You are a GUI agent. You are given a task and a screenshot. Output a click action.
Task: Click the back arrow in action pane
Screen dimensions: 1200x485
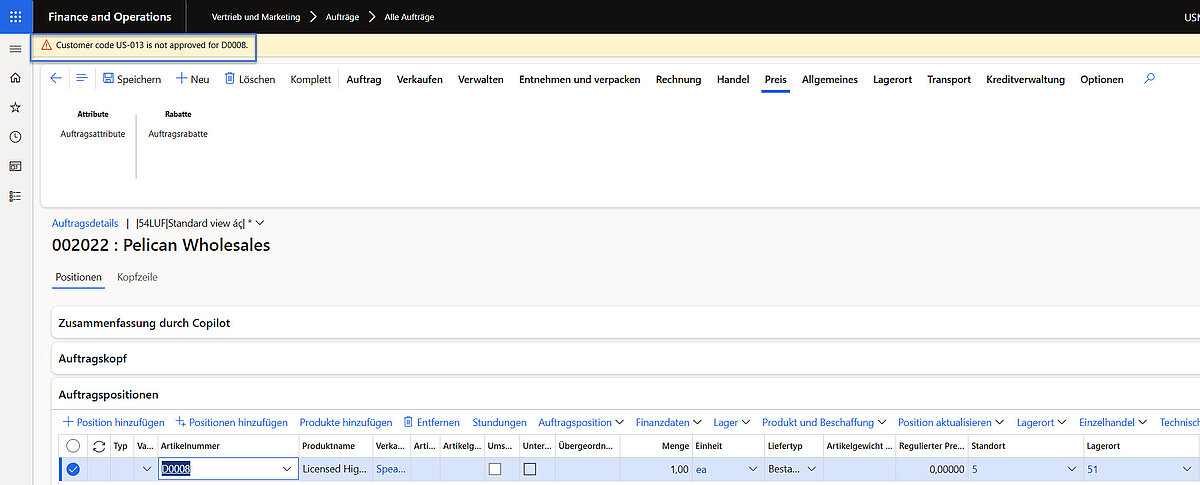click(56, 79)
